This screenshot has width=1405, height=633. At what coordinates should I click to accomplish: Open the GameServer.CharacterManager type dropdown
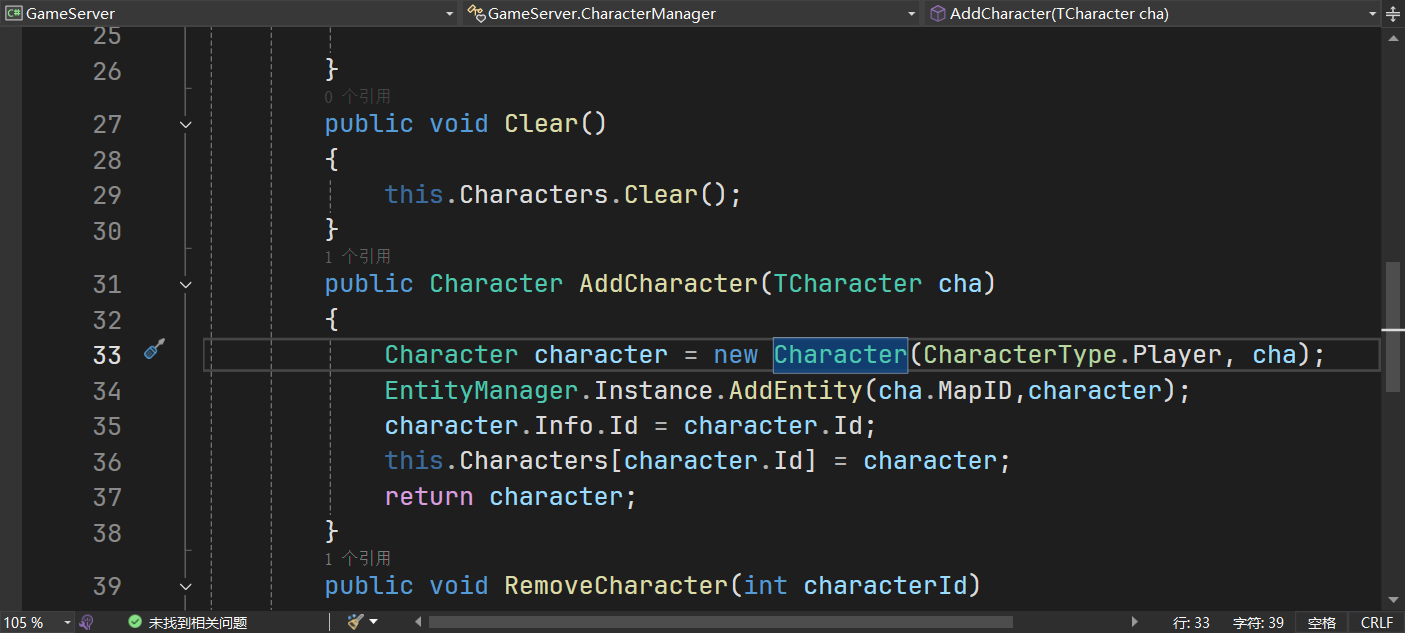click(x=911, y=13)
